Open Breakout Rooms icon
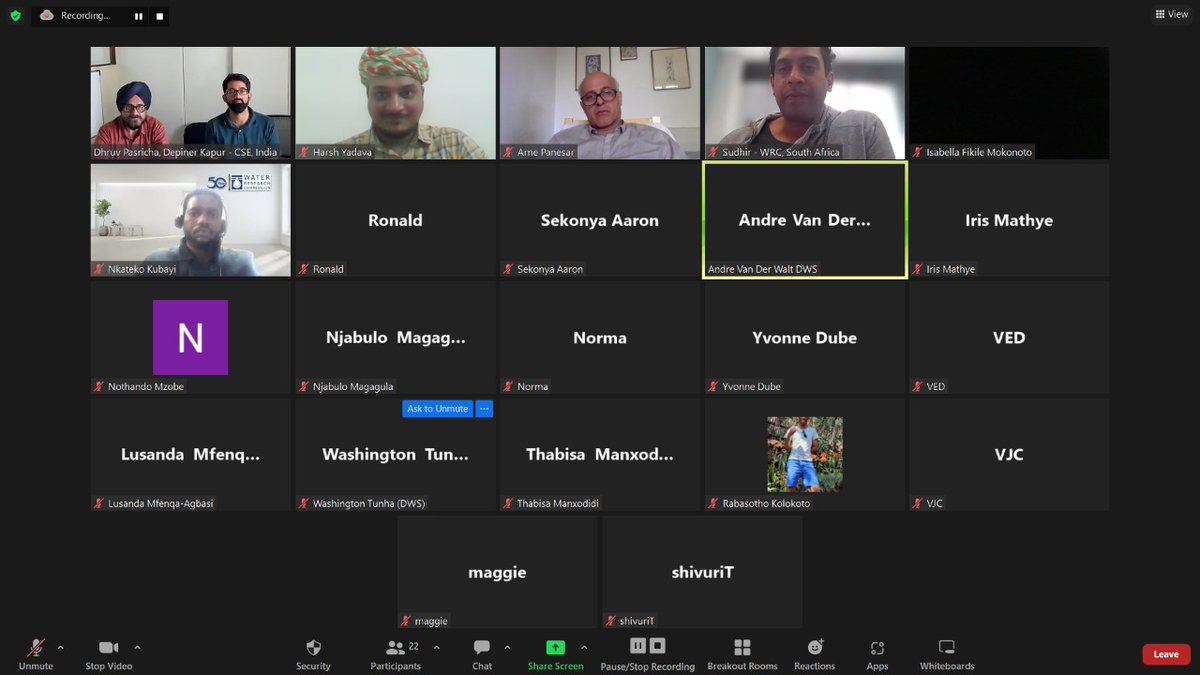This screenshot has width=1200, height=675. (x=742, y=648)
